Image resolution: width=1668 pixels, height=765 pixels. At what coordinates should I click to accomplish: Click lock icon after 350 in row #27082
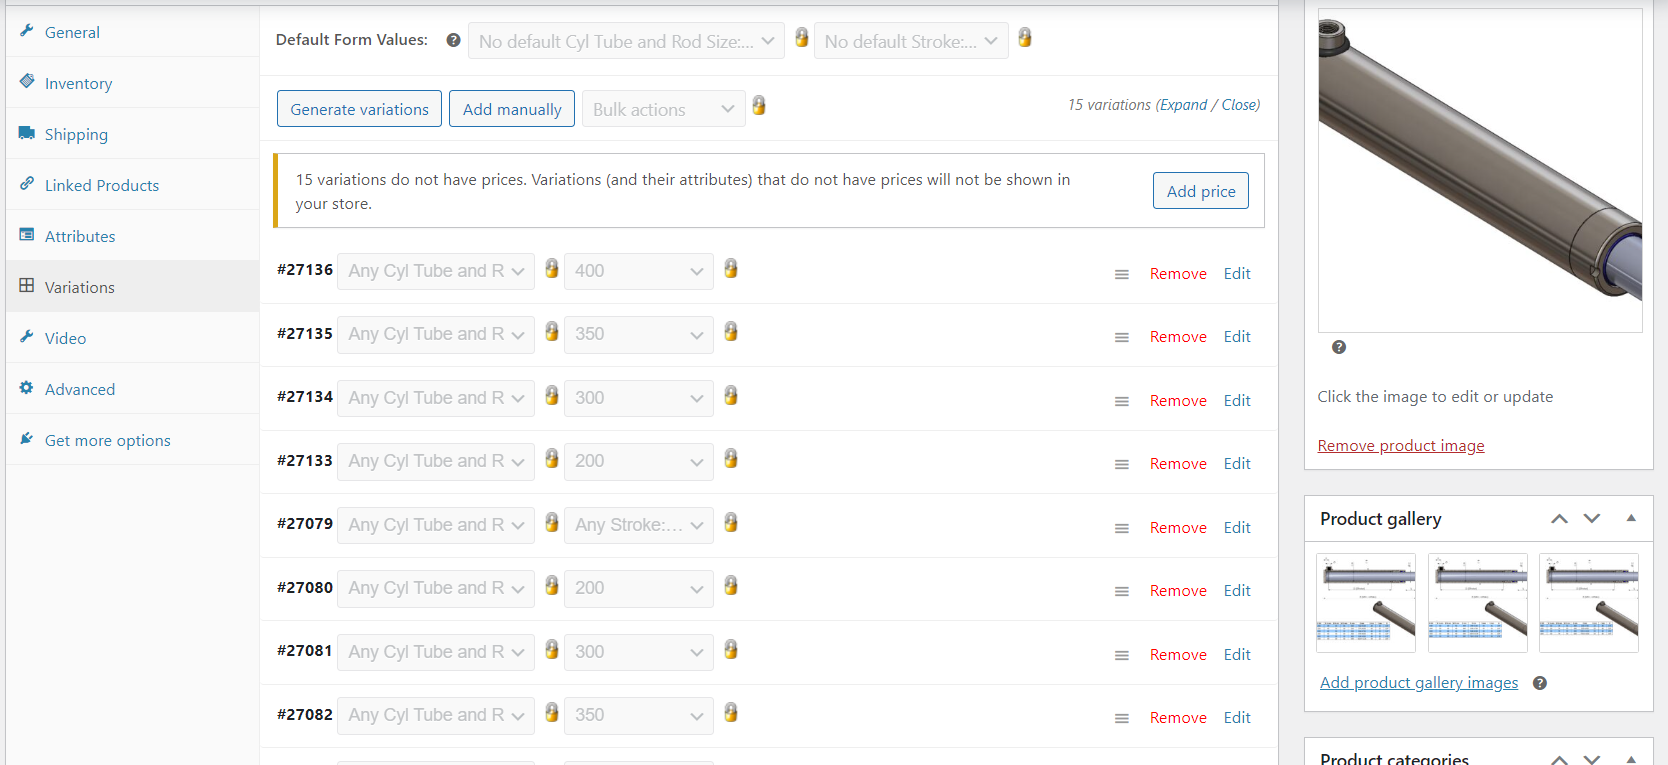pyautogui.click(x=731, y=712)
